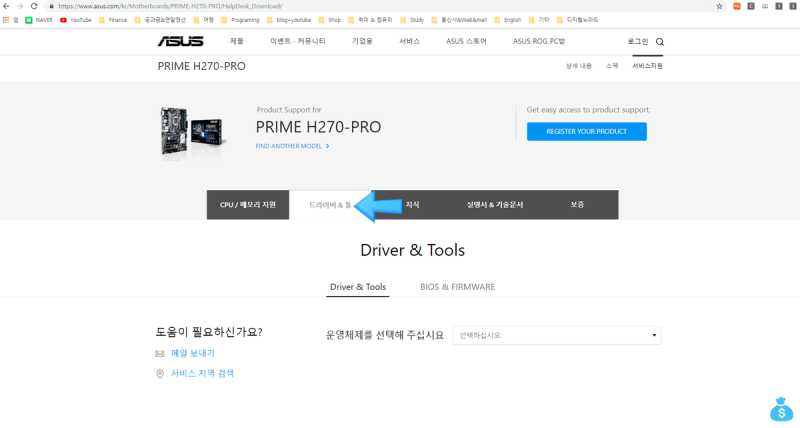The image size is (800, 428).
Task: Bookmark this page with the star icon
Action: (719, 6)
